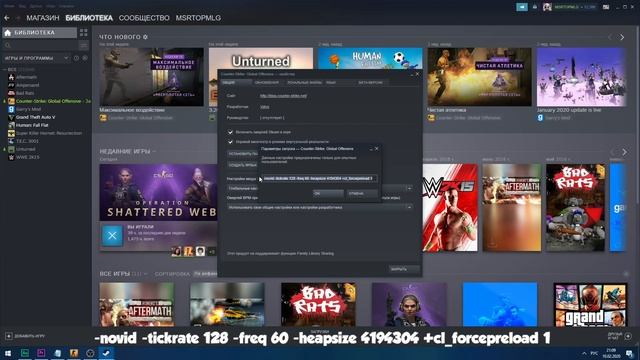Show previous What's New items
640x360 pixels.
point(610,37)
